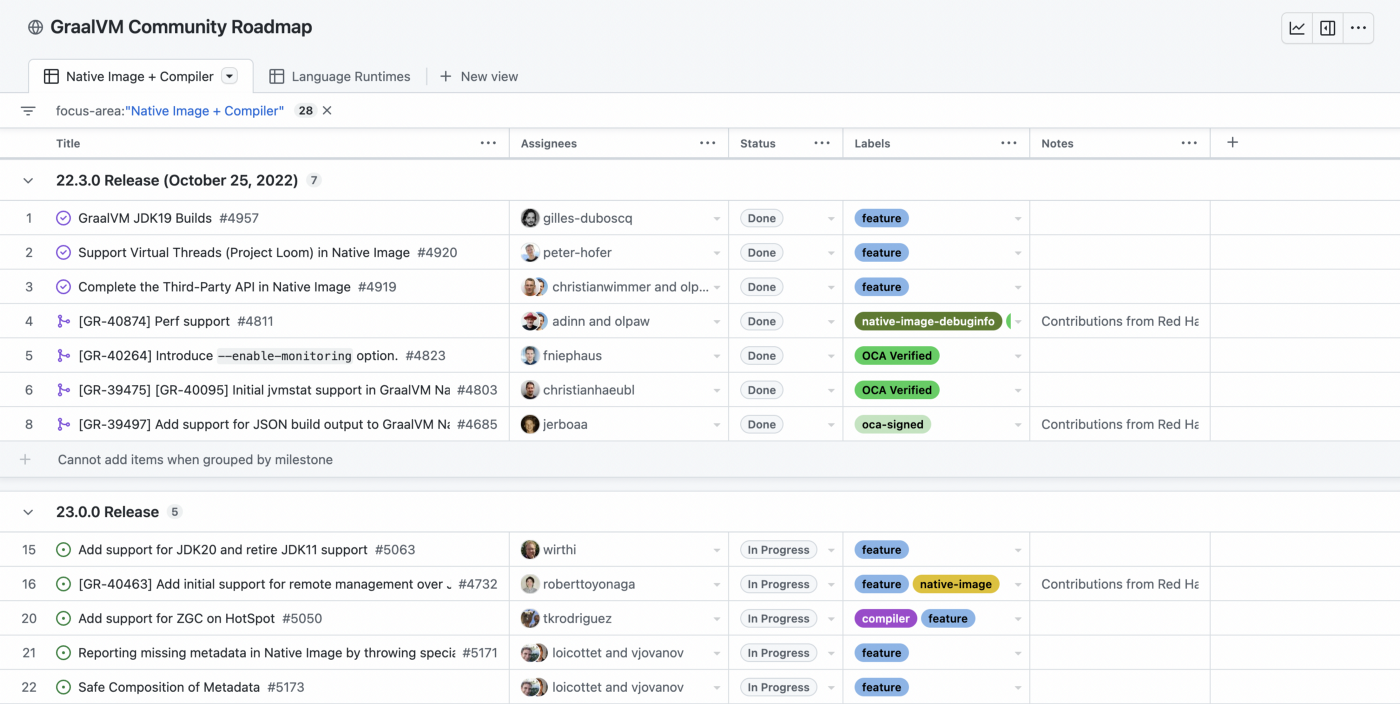Open the insights chart icon
The height and width of the screenshot is (704, 1400).
[x=1297, y=28]
